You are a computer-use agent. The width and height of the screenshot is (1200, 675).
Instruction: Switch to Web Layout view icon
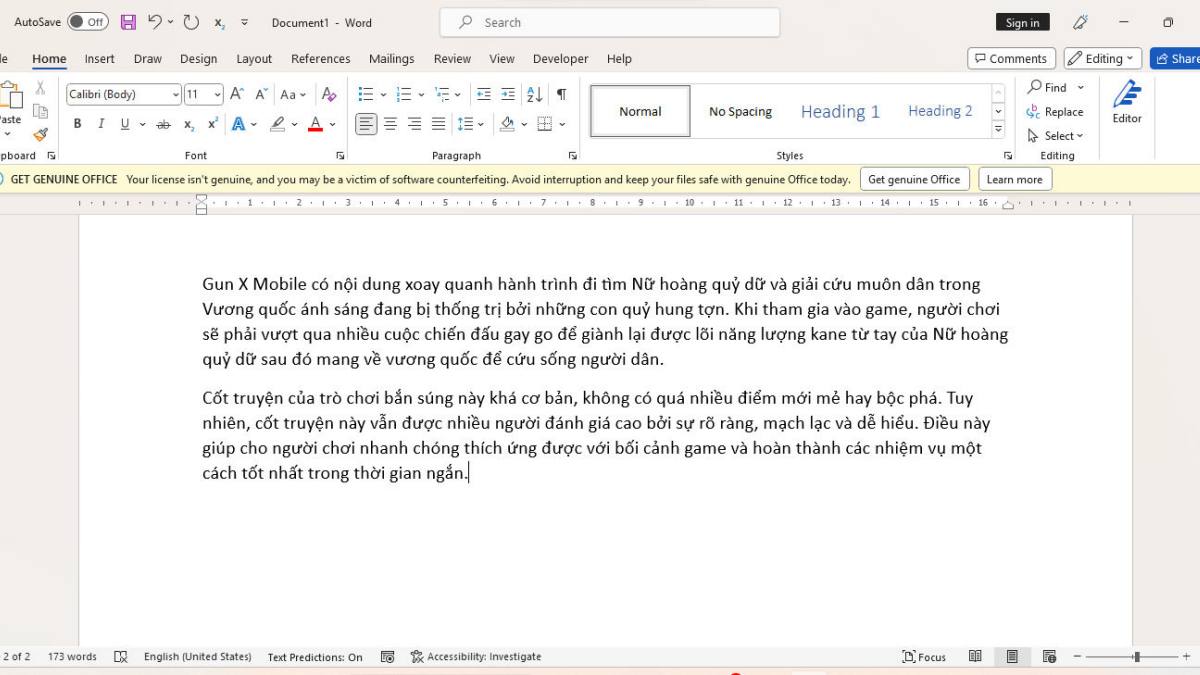(x=1049, y=657)
